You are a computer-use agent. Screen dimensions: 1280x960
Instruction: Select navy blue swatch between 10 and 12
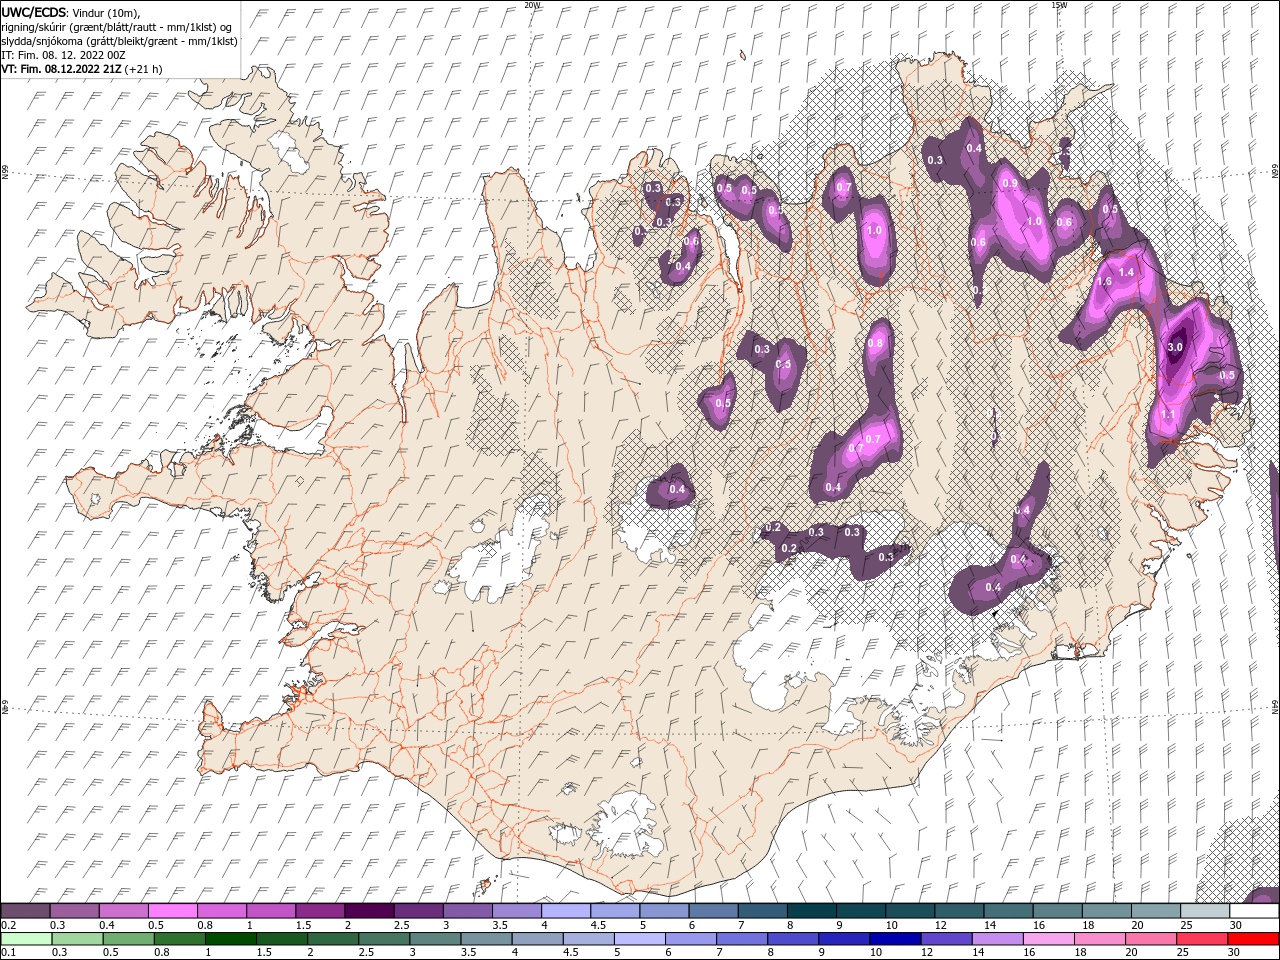pos(893,939)
